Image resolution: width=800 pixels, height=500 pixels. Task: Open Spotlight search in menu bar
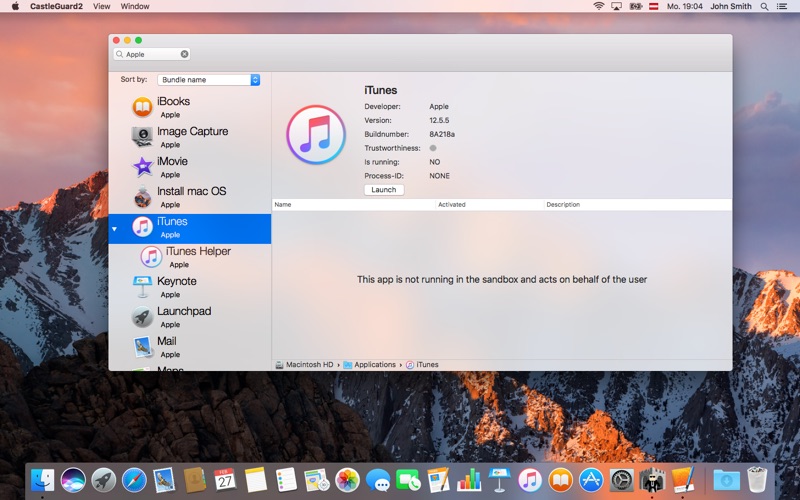click(764, 6)
